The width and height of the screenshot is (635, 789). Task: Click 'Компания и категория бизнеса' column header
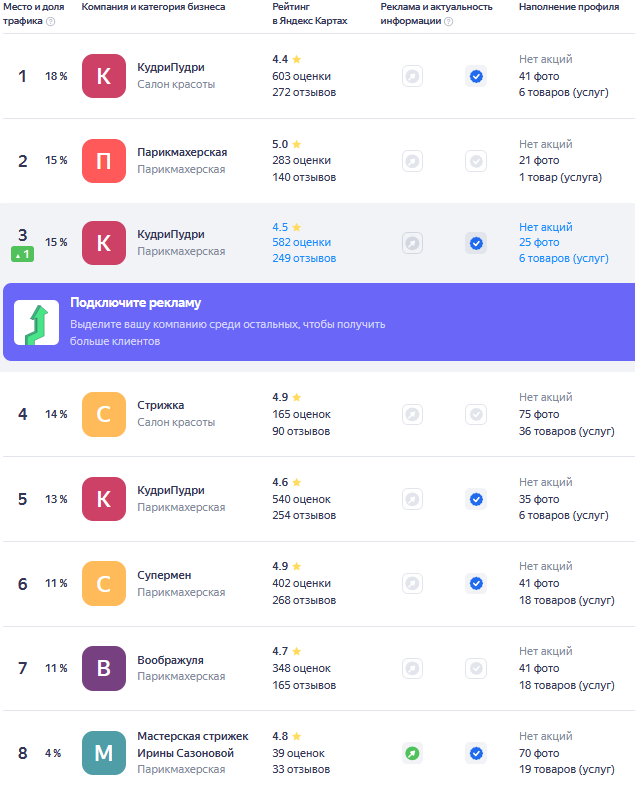pos(153,7)
